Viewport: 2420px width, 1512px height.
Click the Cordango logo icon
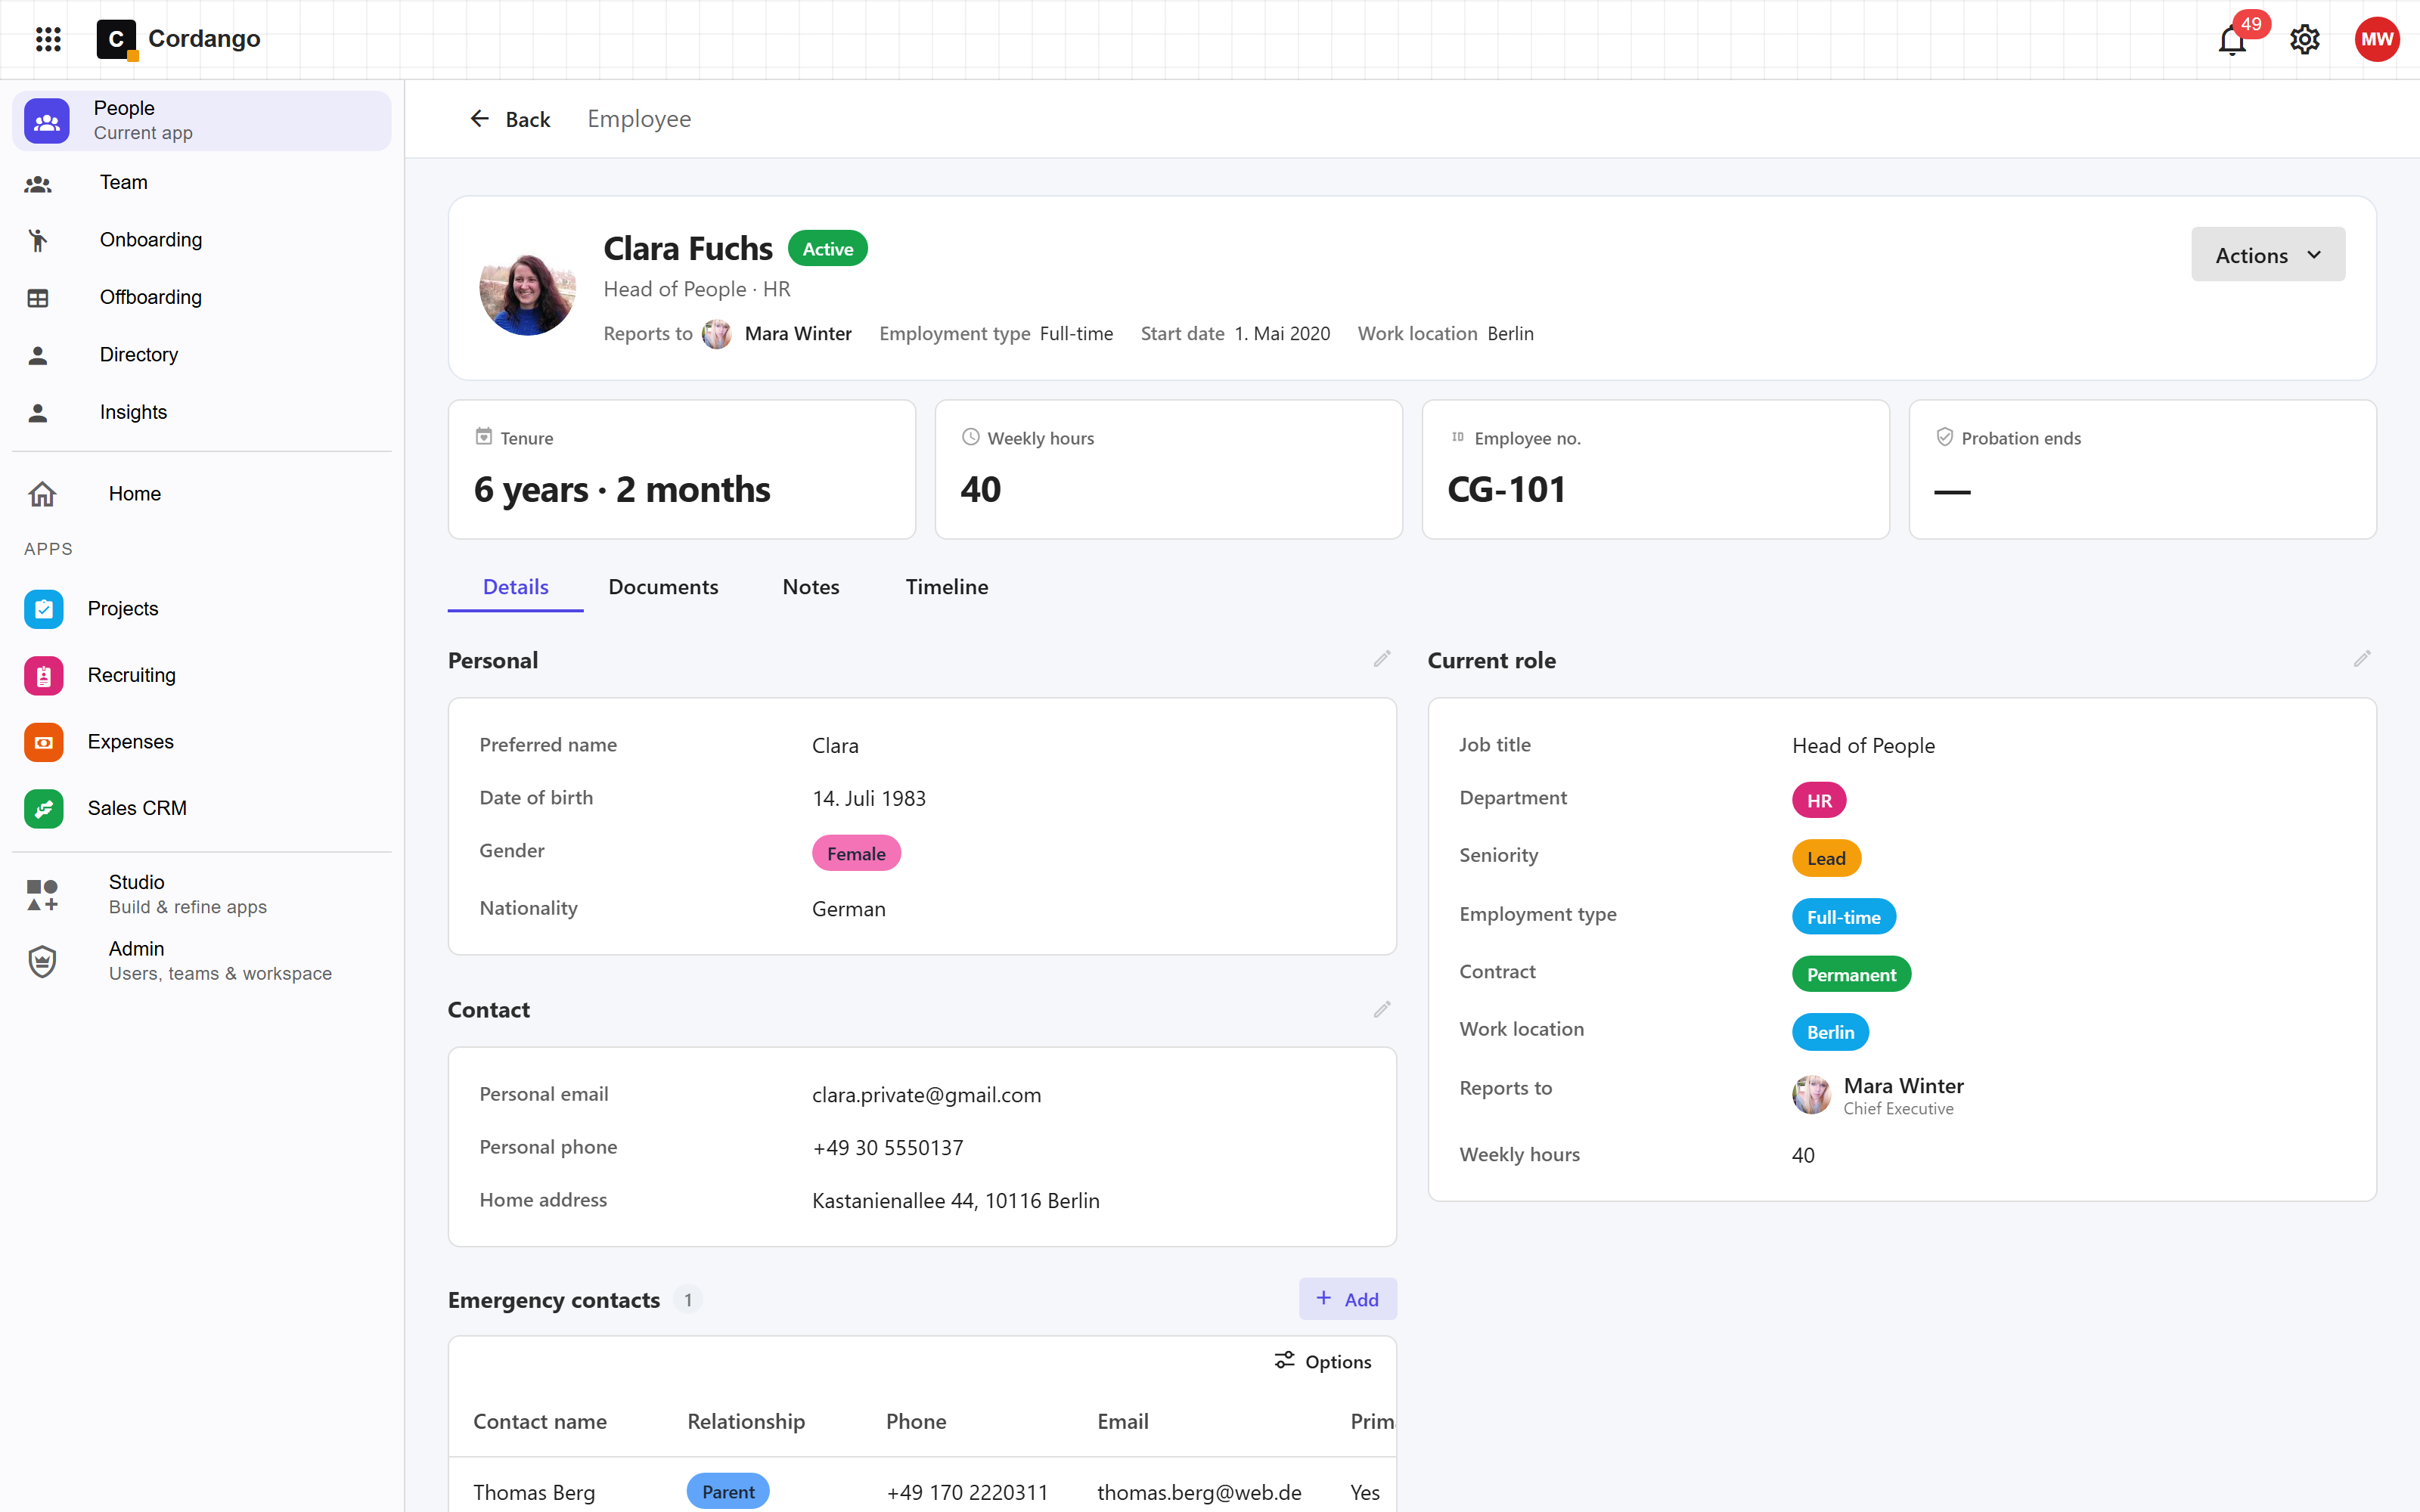tap(116, 39)
